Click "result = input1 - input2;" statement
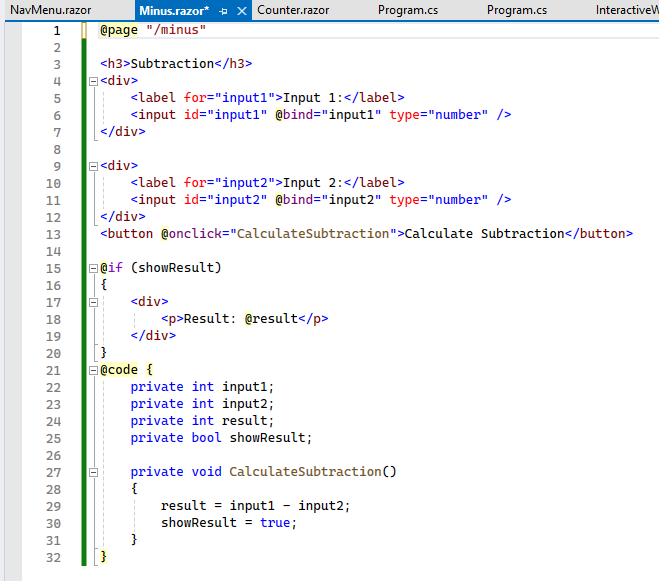This screenshot has width=659, height=581. [256, 506]
